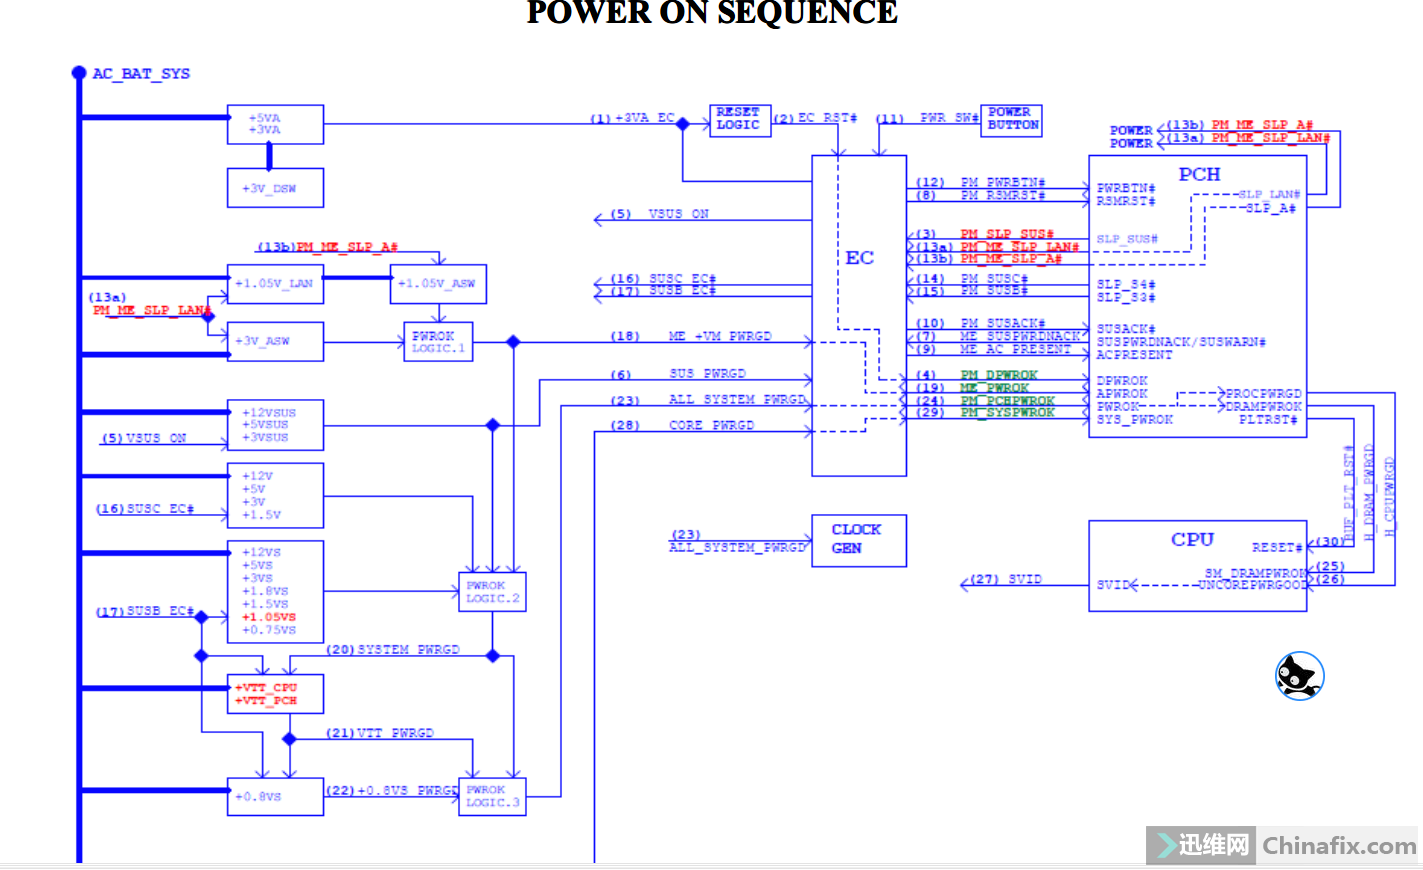Screen dimensions: 1423x870
Task: Select the (1)+3VA_EC signal label
Action: click(632, 118)
